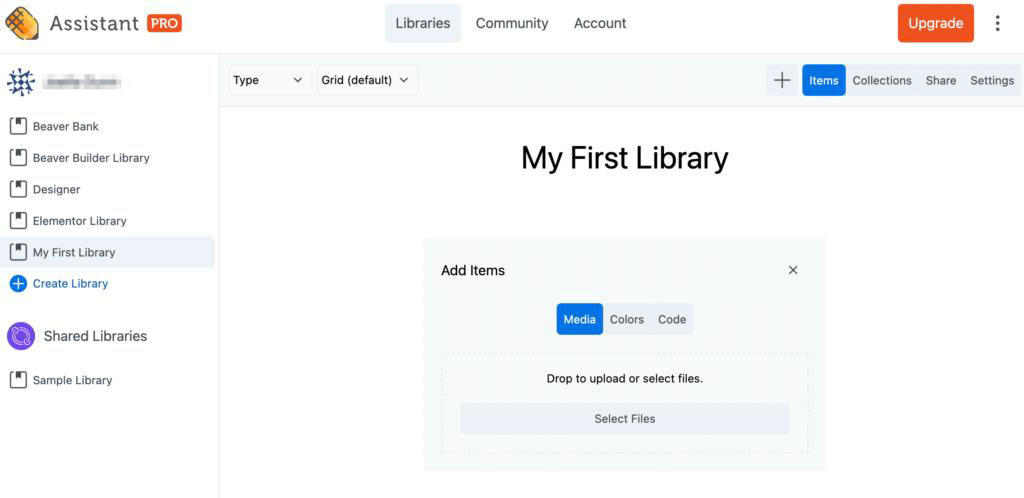Click the Select Files button
The height and width of the screenshot is (498, 1024).
tap(625, 418)
